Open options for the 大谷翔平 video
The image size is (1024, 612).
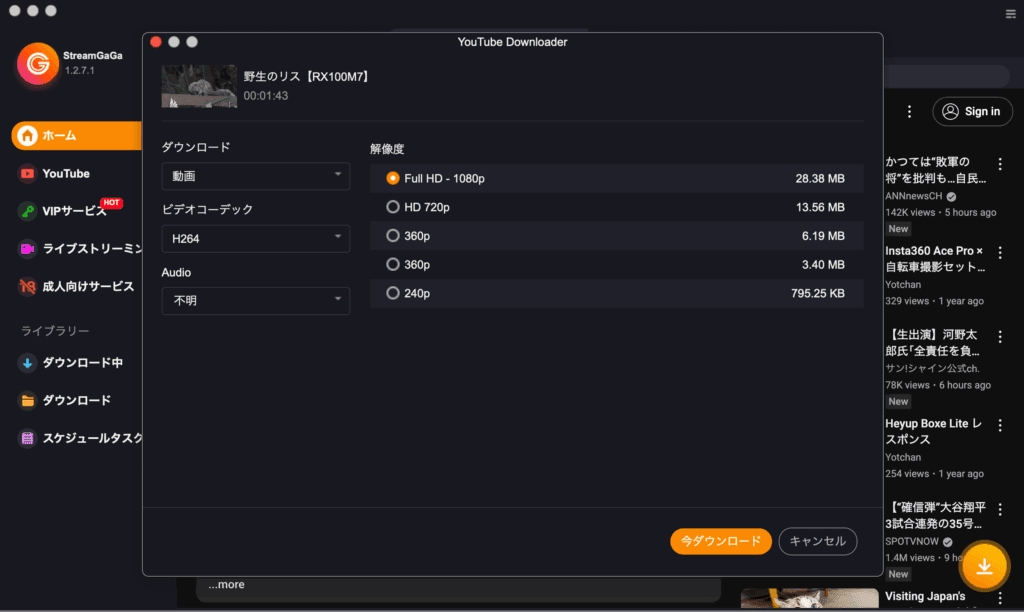[1000, 509]
